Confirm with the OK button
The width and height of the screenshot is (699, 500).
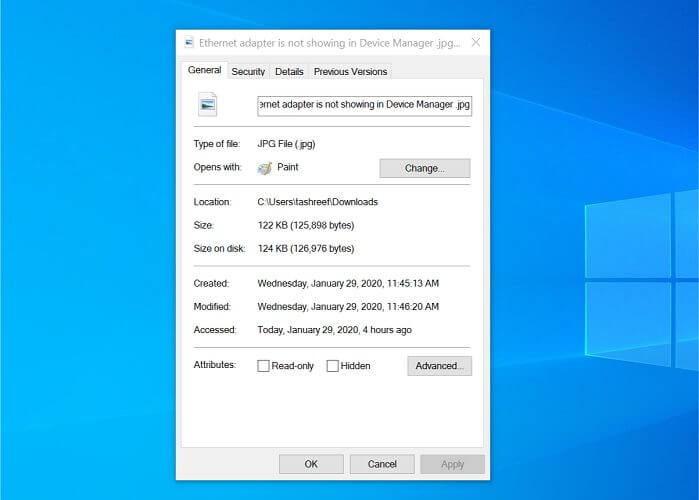[x=311, y=464]
